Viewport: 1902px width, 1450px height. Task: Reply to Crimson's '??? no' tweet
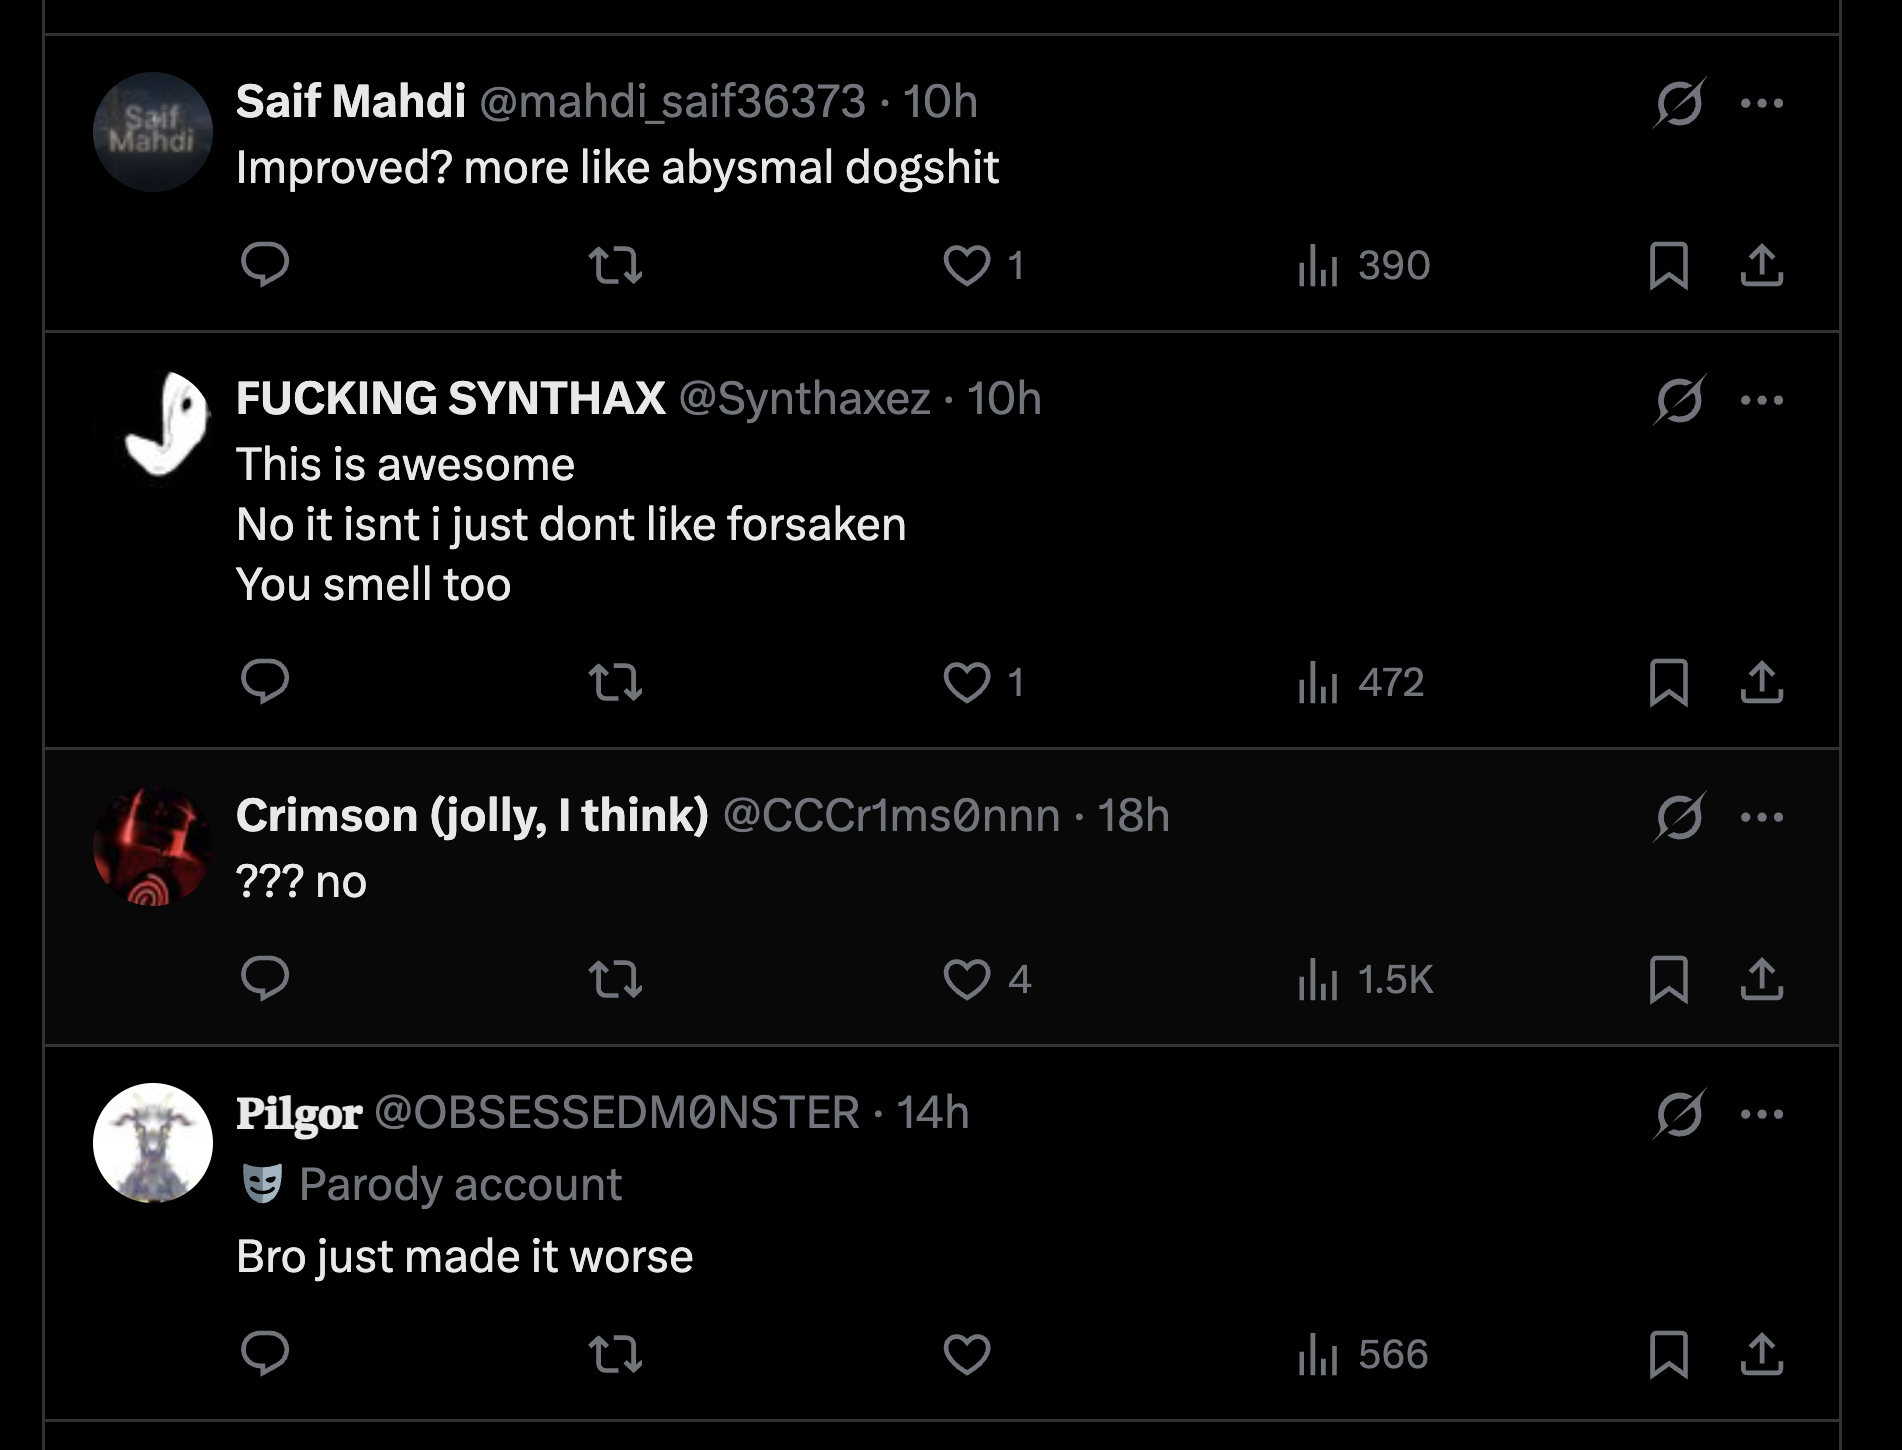[x=265, y=978]
